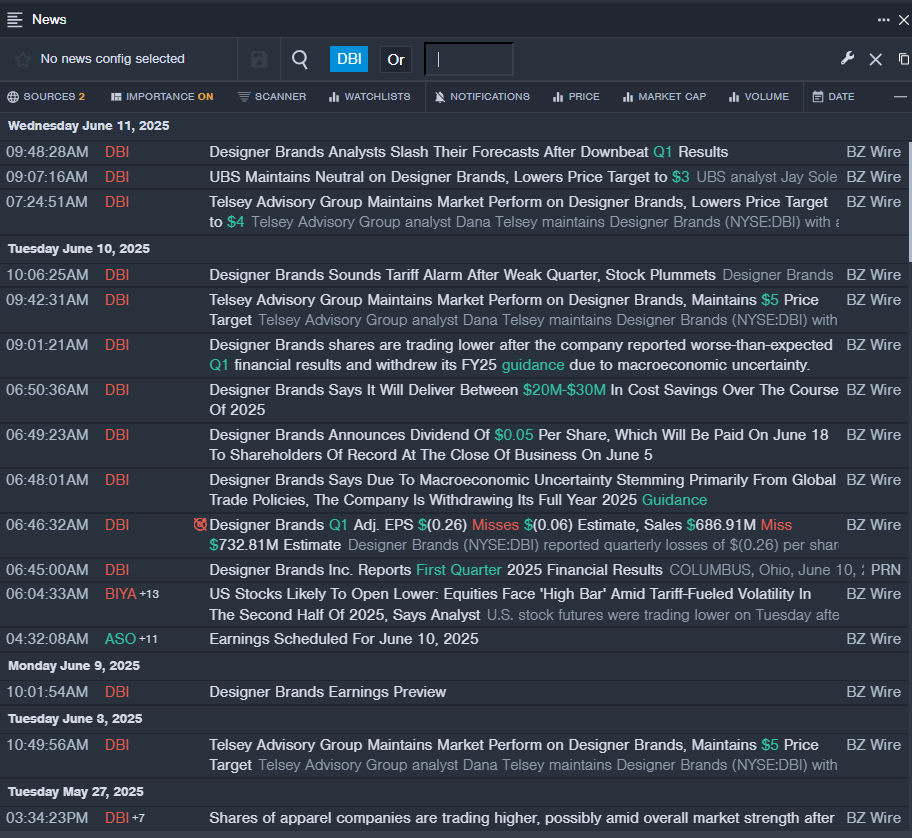This screenshot has height=838, width=912.
Task: Collapse the filter bar with the dash
Action: (x=900, y=97)
